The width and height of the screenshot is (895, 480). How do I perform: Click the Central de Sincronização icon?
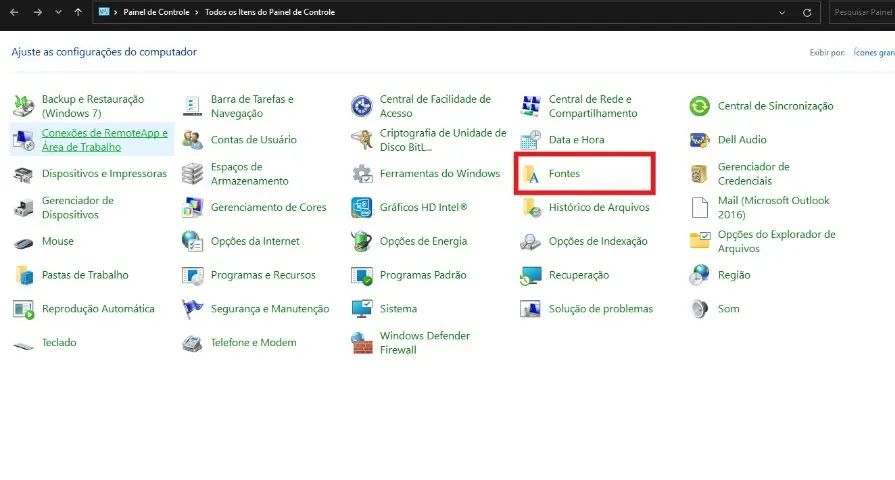[x=699, y=106]
